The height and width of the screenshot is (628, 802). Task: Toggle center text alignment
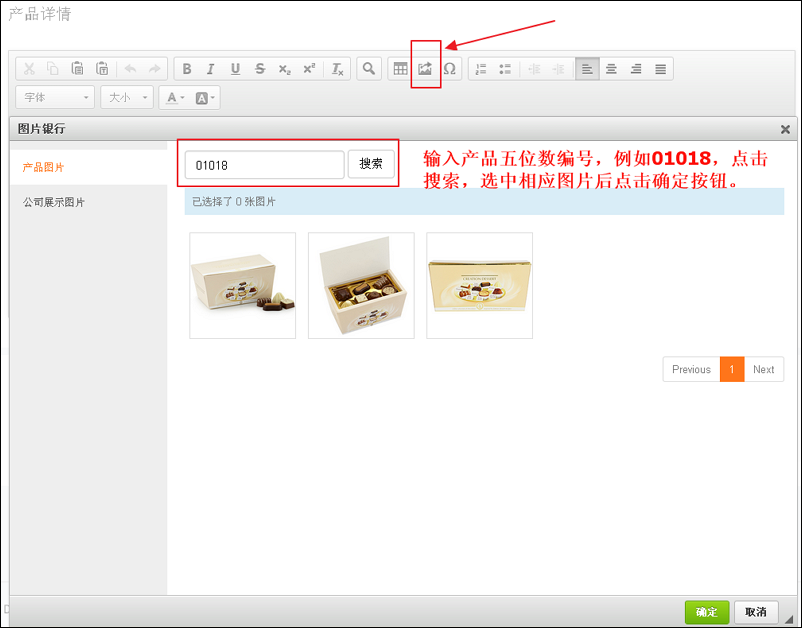click(x=611, y=69)
